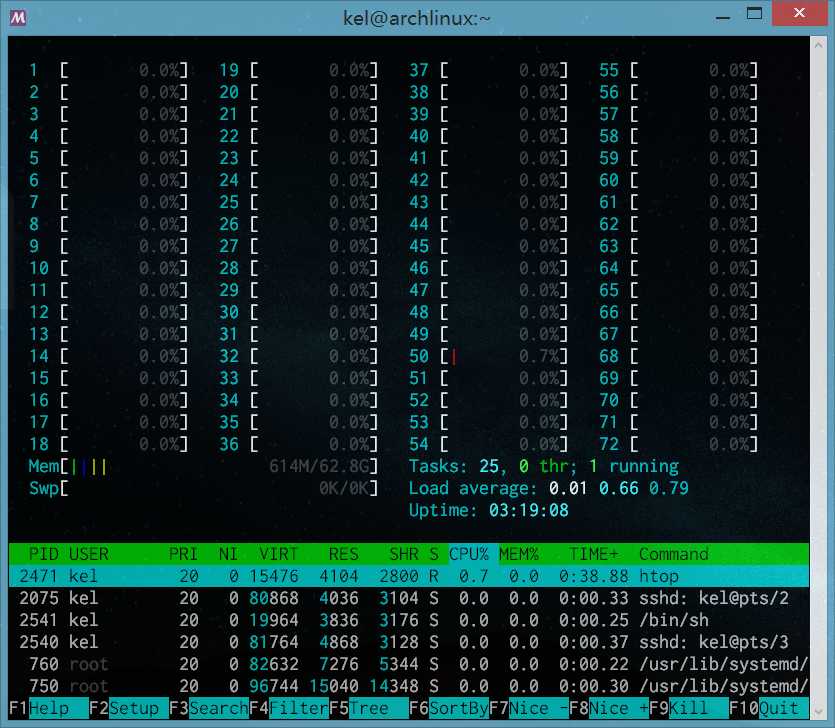Image resolution: width=835 pixels, height=728 pixels.
Task: Open the F6 SortBy menu
Action: click(x=449, y=708)
